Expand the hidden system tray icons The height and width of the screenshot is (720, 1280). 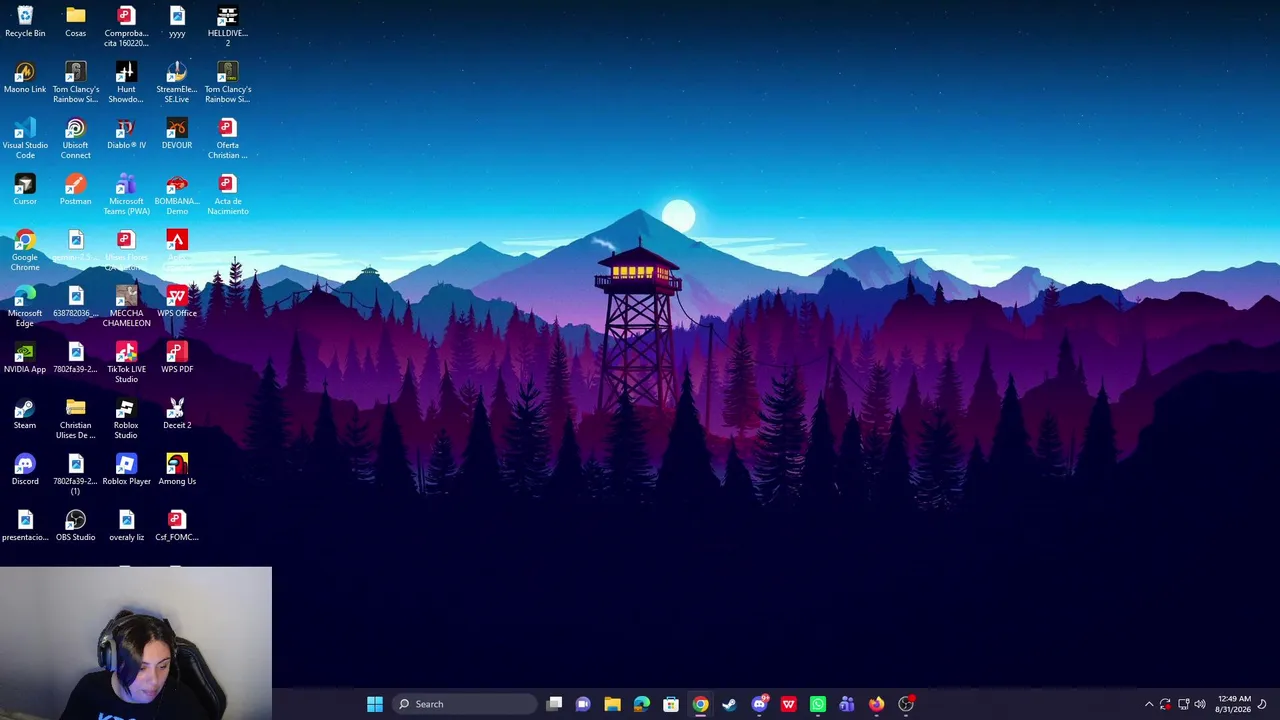(x=1149, y=704)
